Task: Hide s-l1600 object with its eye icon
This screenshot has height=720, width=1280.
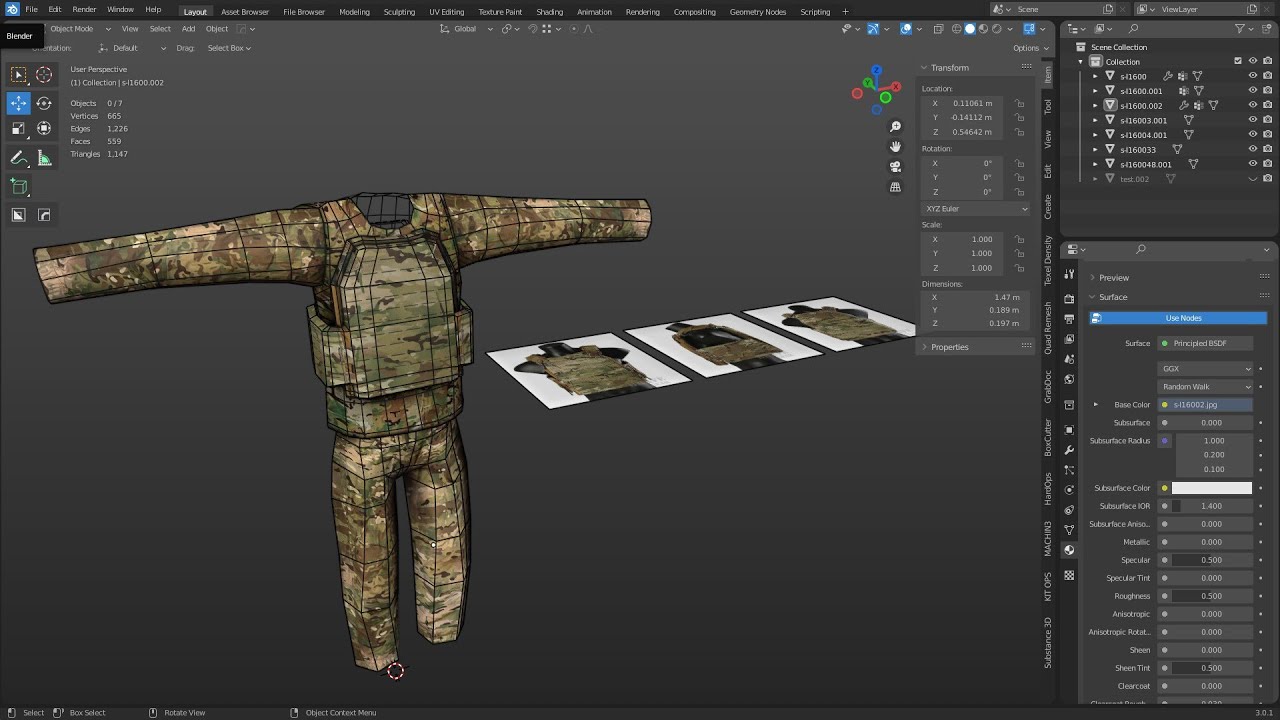Action: [x=1252, y=76]
